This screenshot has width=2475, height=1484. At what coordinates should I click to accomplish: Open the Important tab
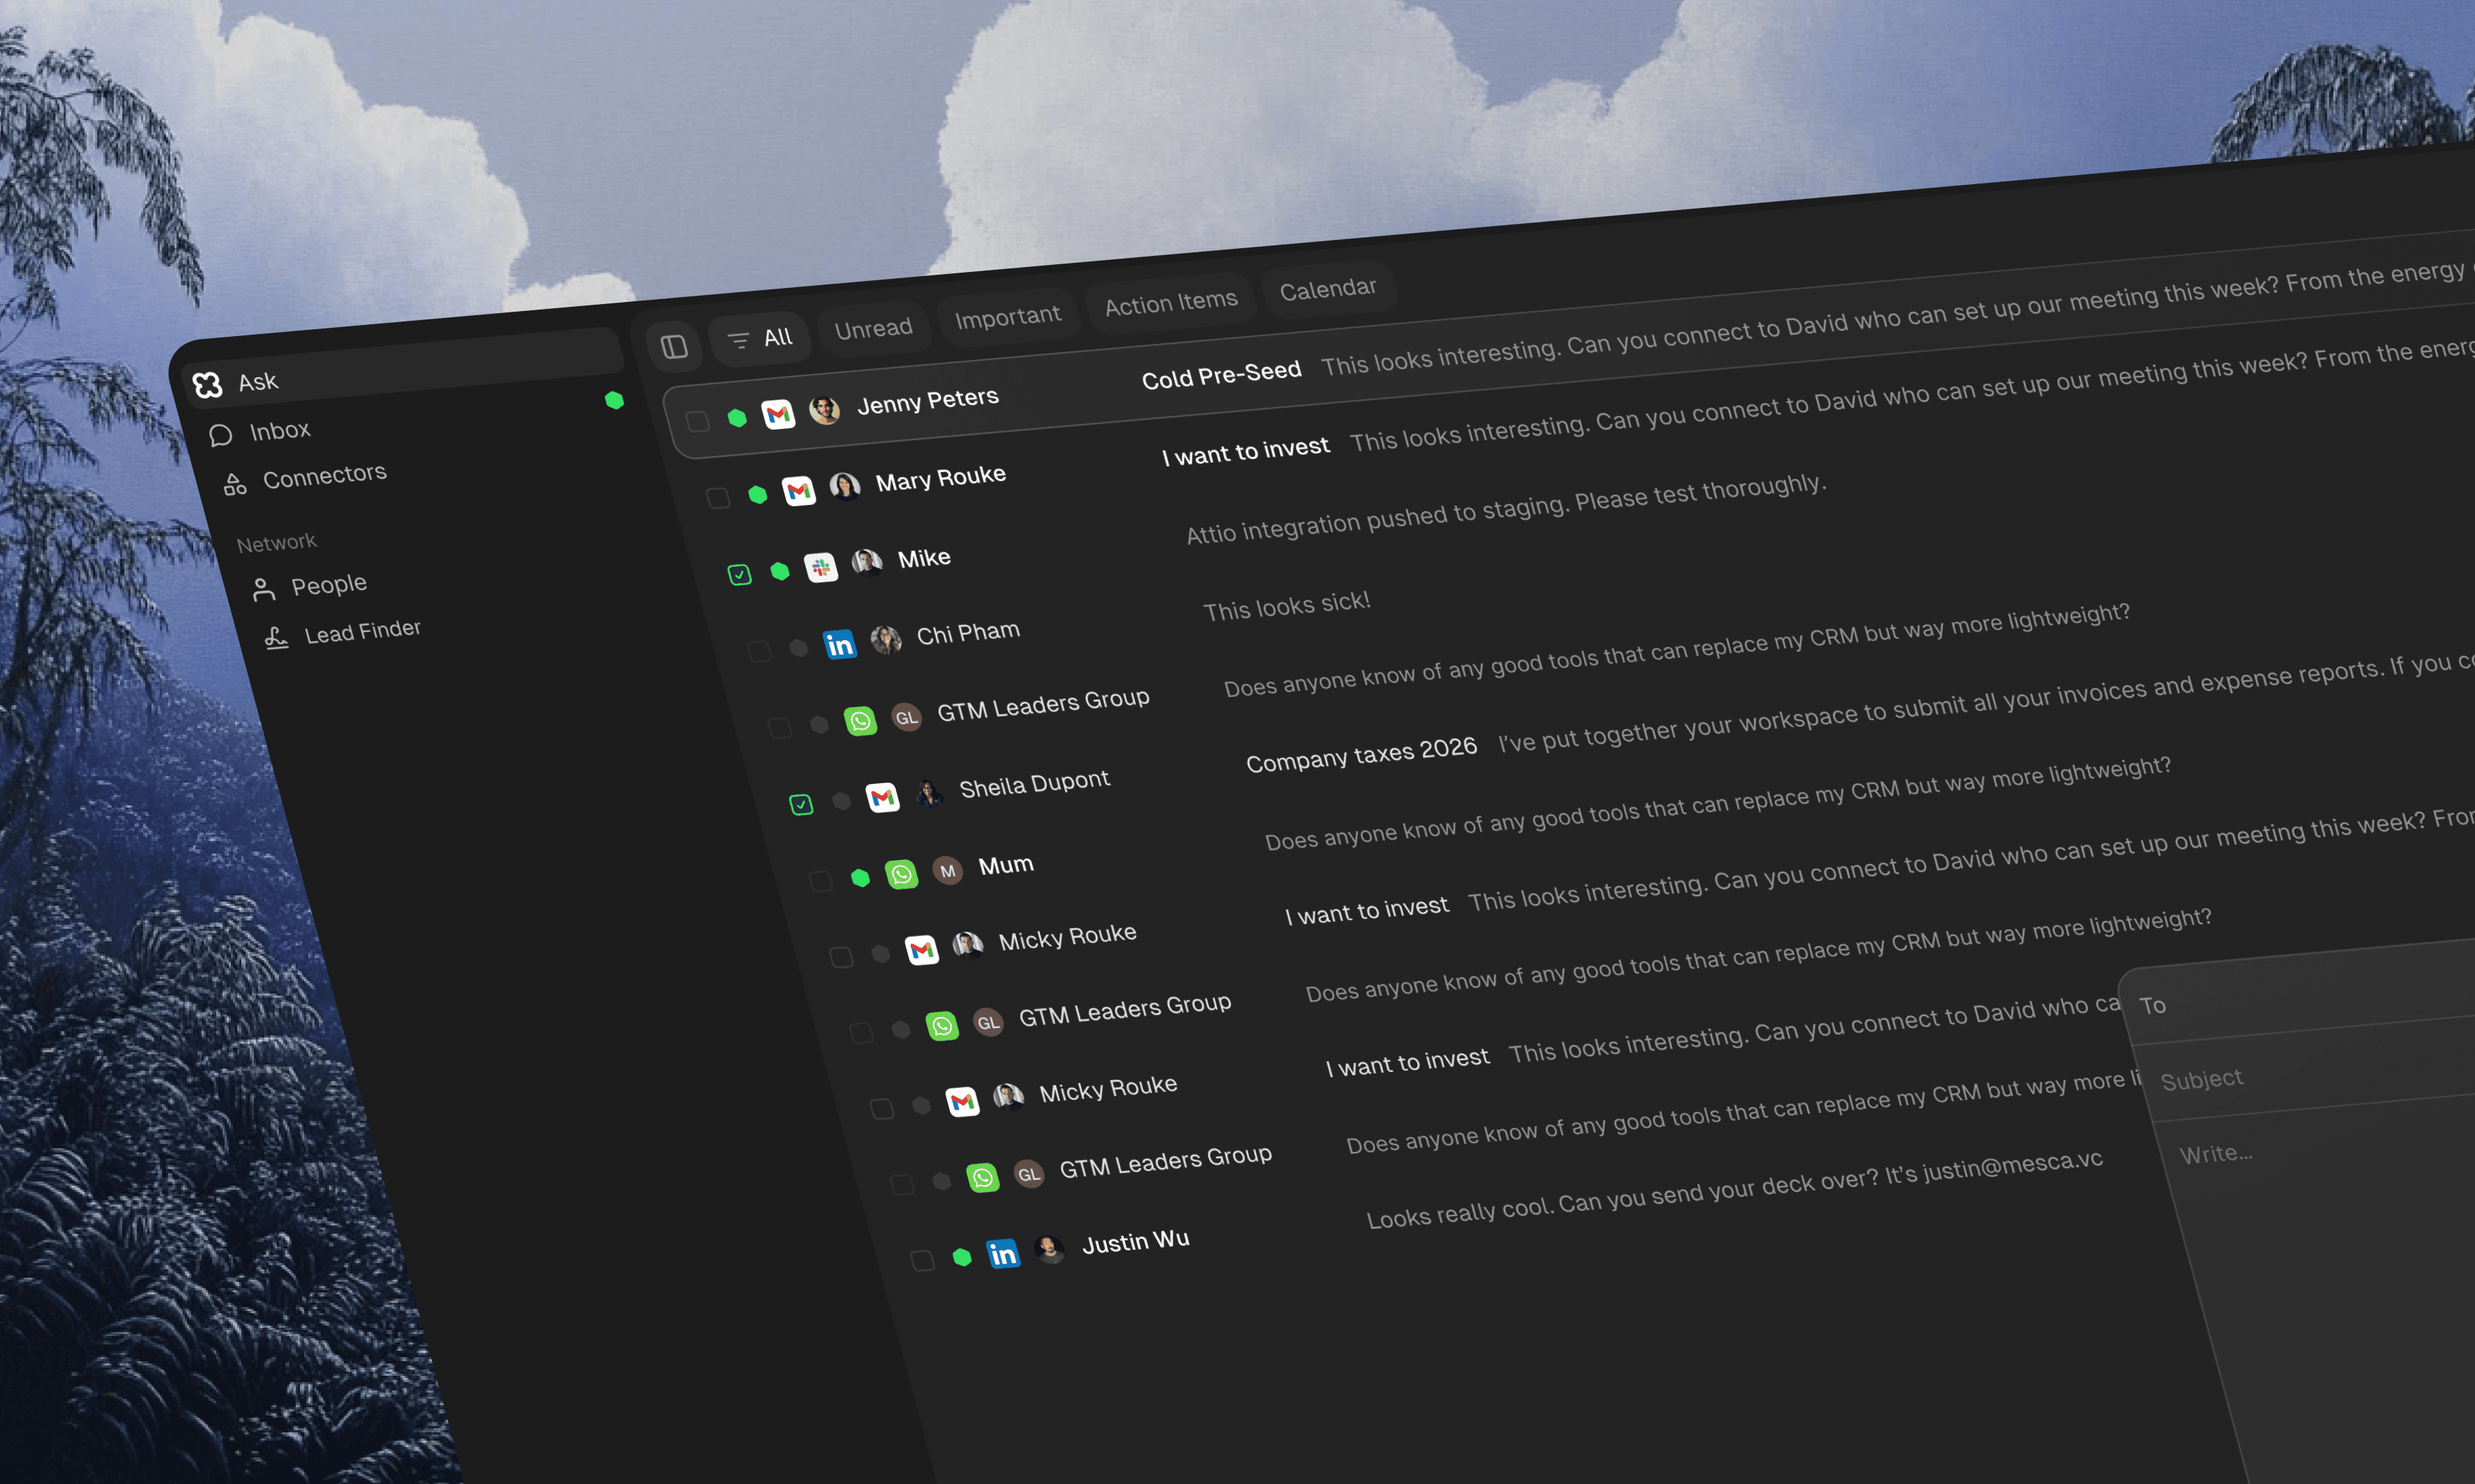click(1007, 317)
